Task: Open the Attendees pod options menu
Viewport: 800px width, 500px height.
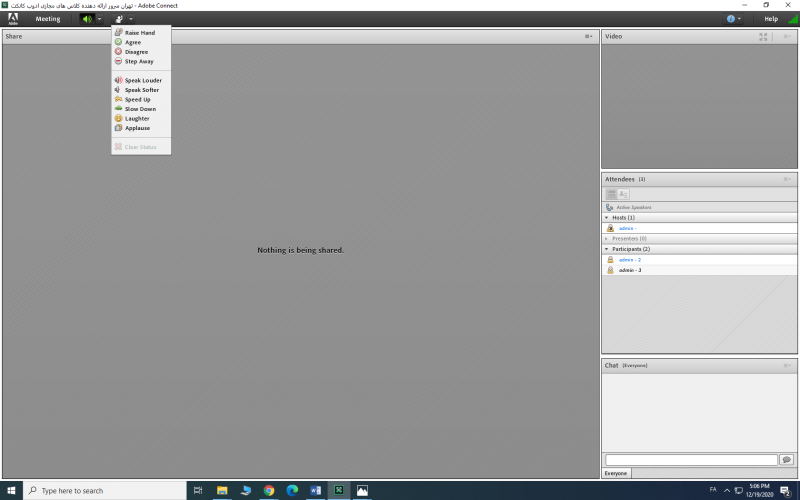Action: [x=787, y=179]
